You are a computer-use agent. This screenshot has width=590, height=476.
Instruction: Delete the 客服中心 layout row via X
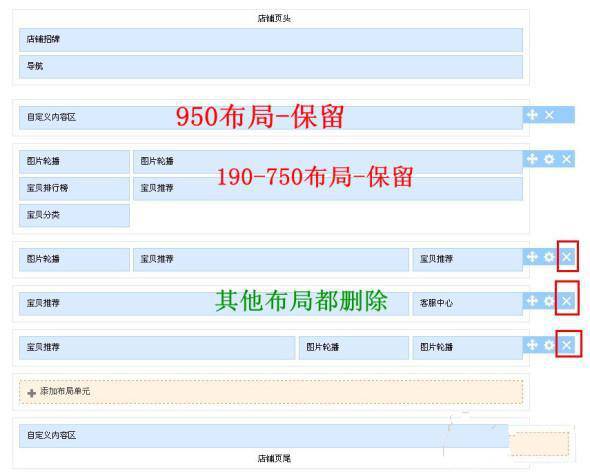pyautogui.click(x=567, y=301)
